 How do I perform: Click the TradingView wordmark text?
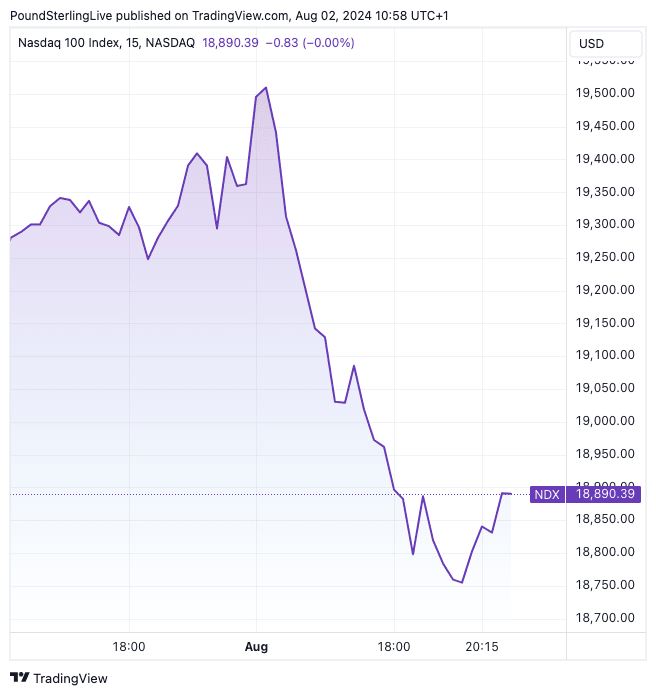coord(70,678)
